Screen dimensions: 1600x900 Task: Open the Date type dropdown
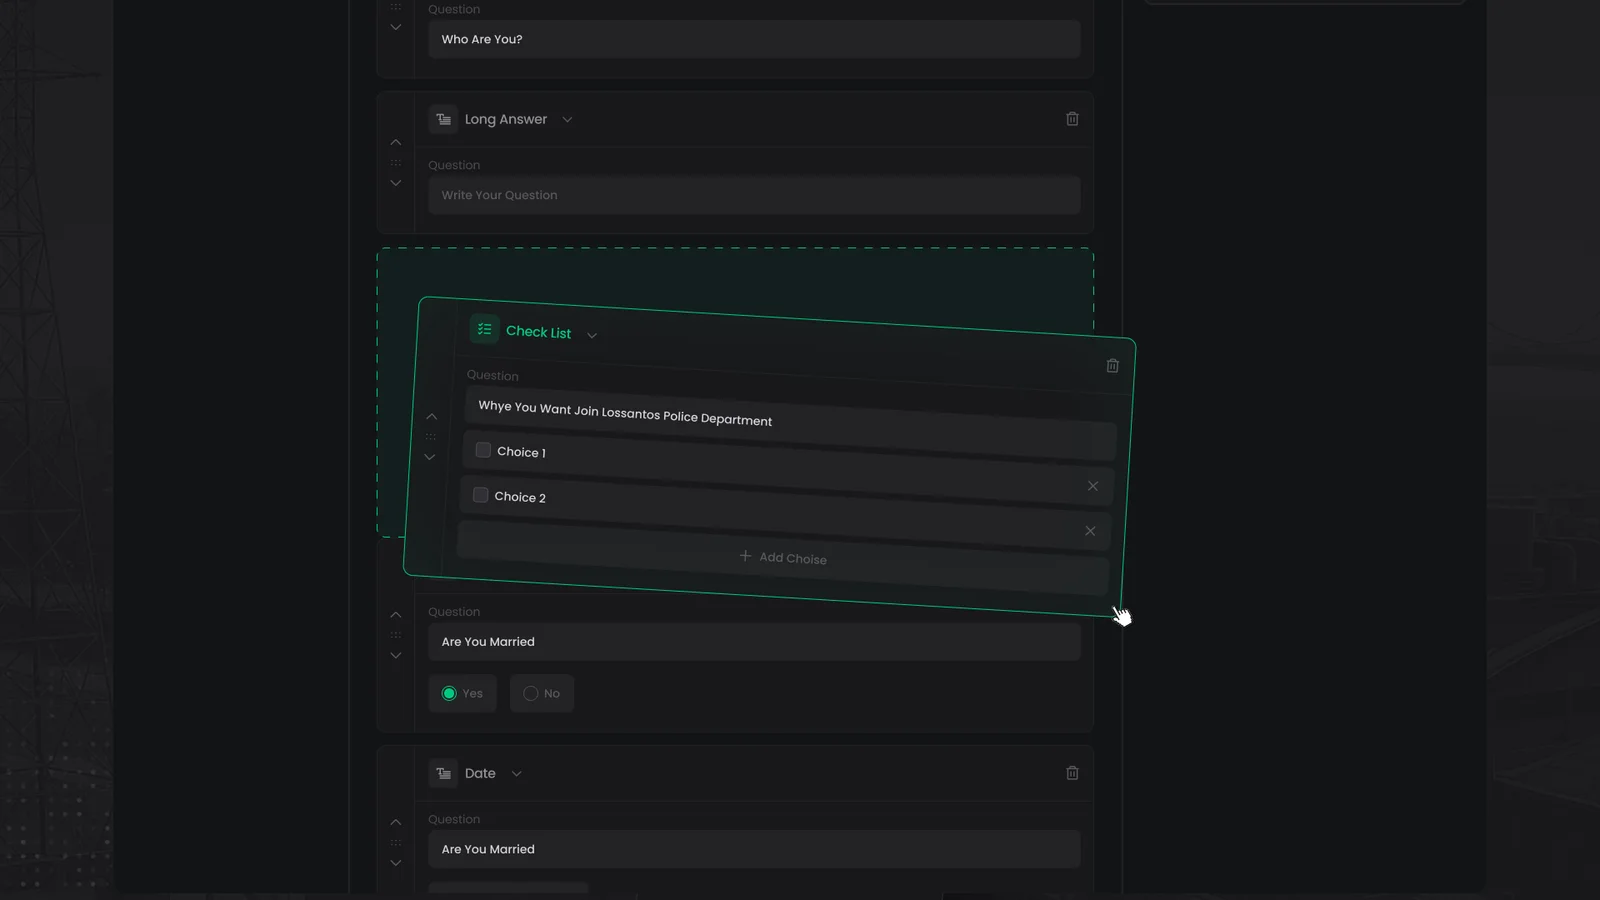click(517, 774)
